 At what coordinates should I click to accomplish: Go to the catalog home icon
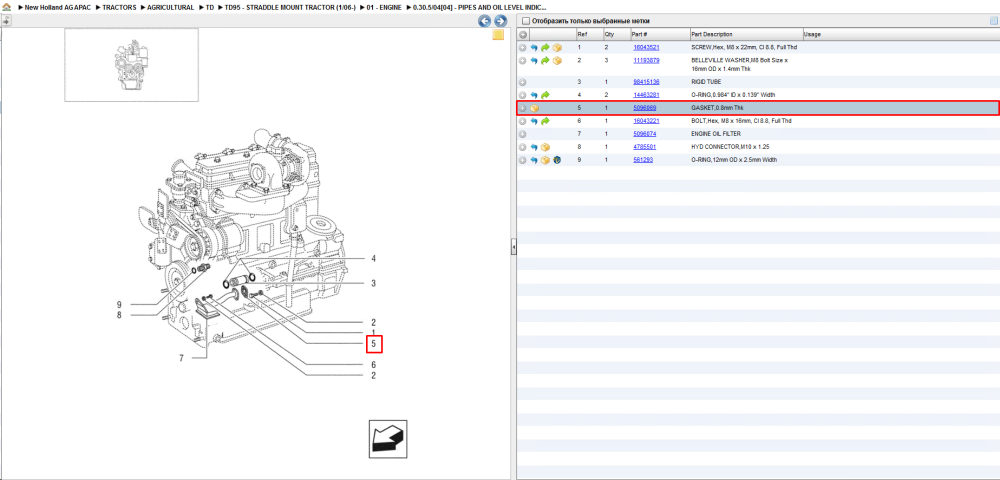coord(6,7)
